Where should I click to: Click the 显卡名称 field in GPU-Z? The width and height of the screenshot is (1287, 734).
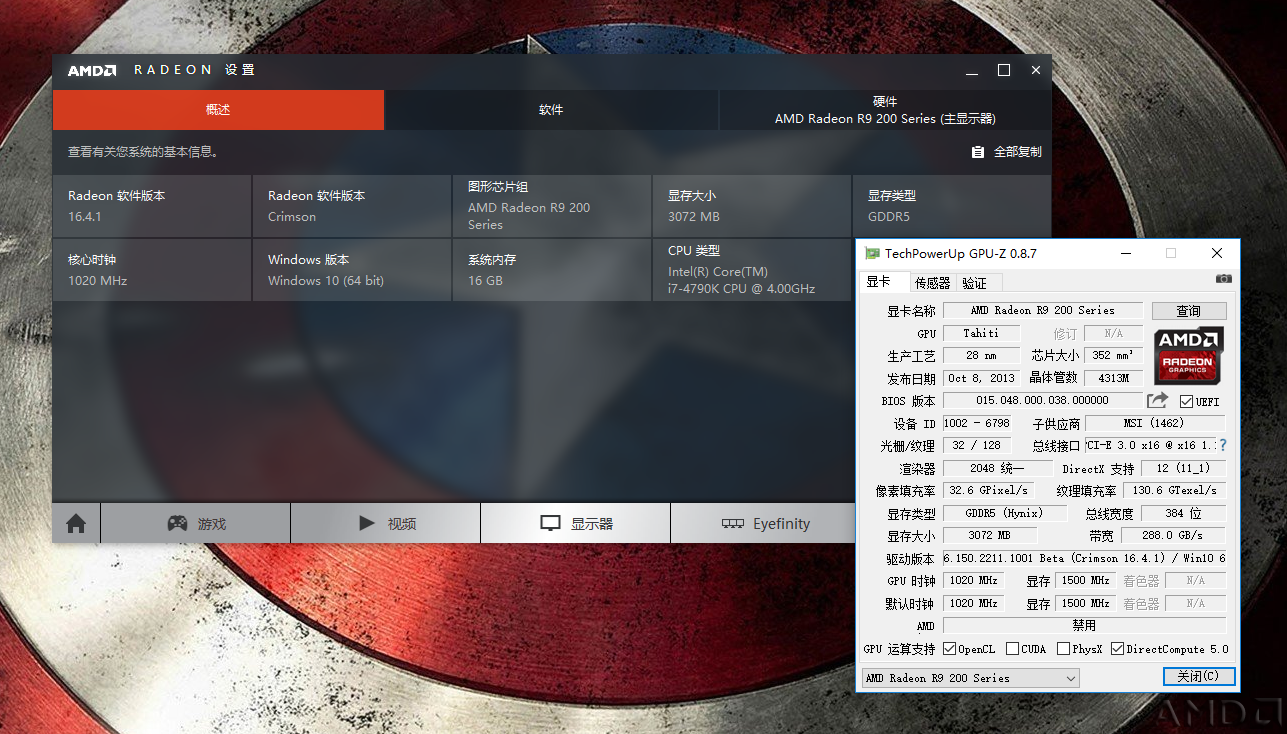pos(1043,311)
